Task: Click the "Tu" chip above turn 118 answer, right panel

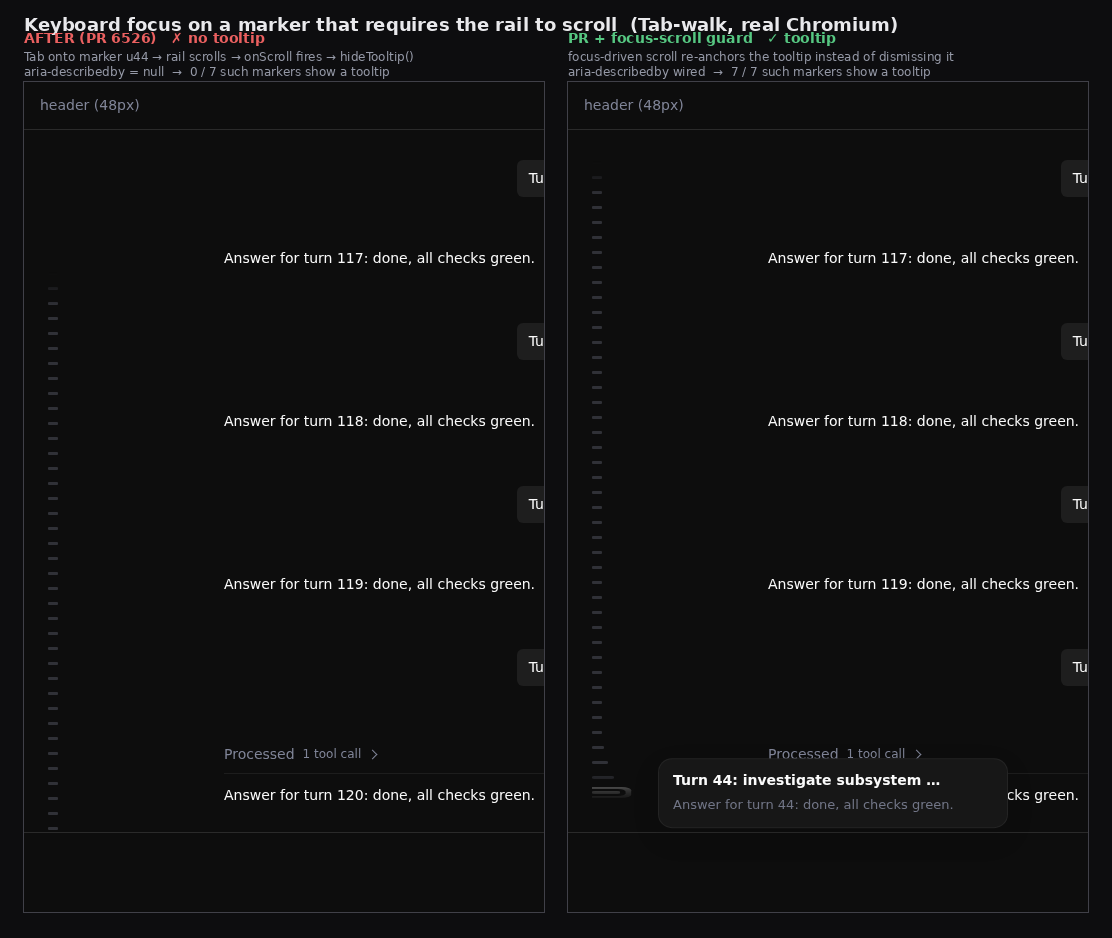Action: (1075, 341)
